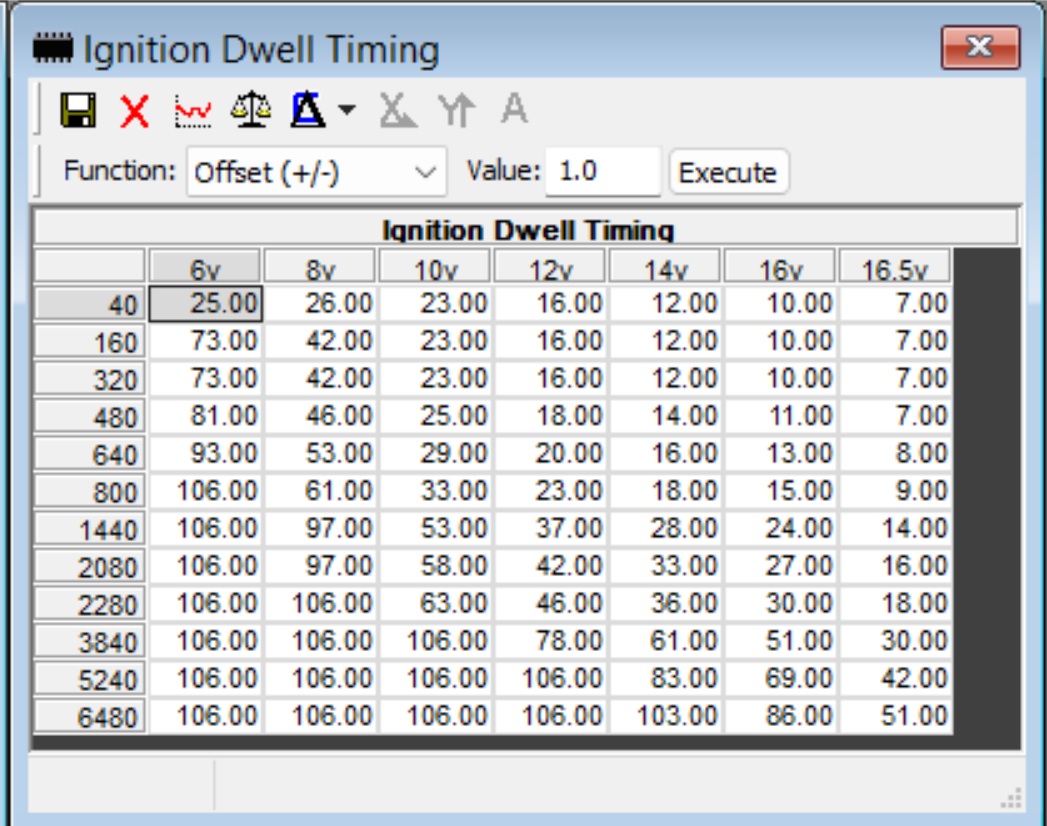This screenshot has width=1047, height=826.
Task: Open the Function dropdown showing Offset (+/-)
Action: point(315,172)
